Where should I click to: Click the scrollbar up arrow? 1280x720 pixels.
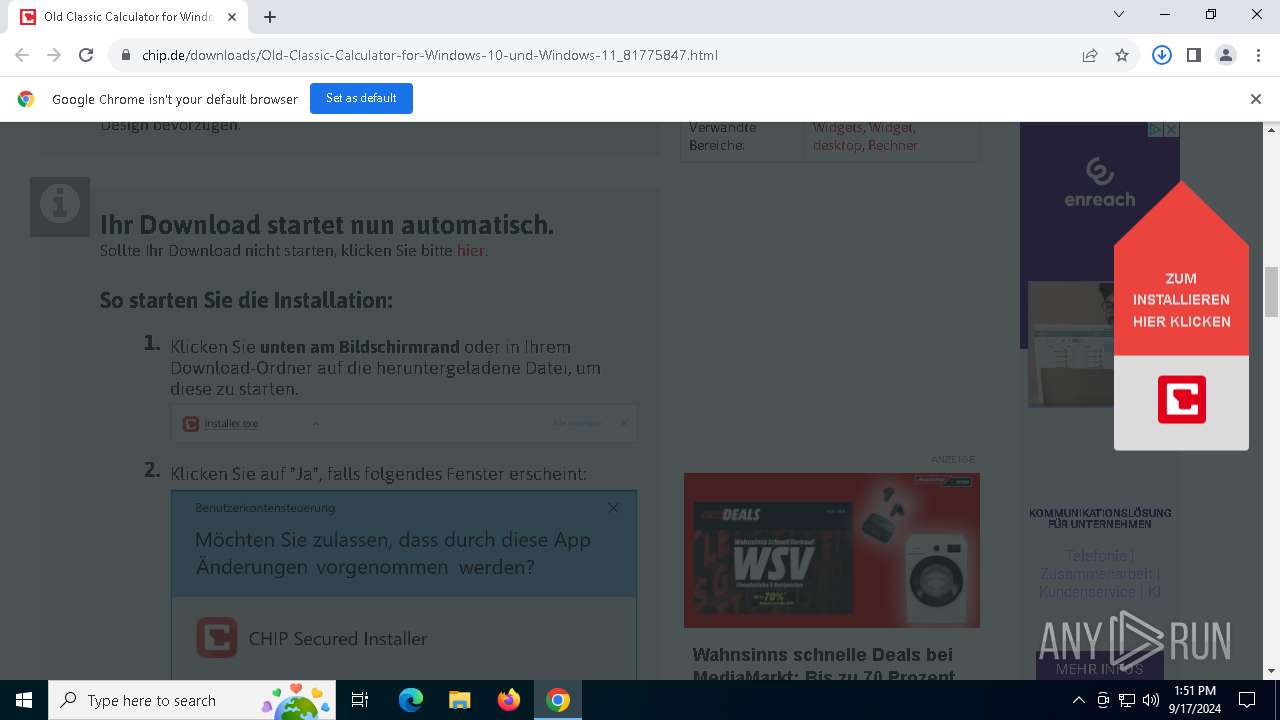point(1272,130)
